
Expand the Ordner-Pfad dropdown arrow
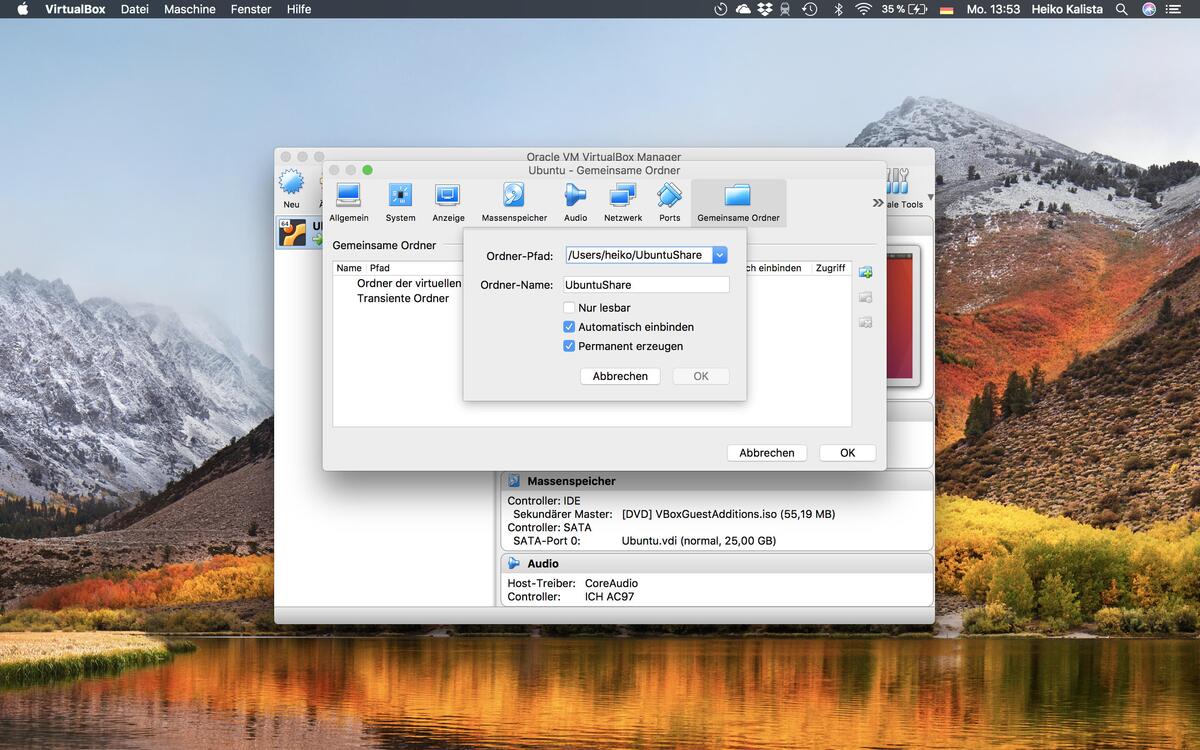(x=719, y=255)
